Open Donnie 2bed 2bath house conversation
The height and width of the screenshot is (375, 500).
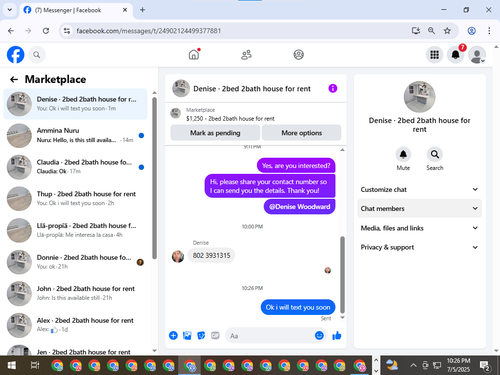[75, 262]
